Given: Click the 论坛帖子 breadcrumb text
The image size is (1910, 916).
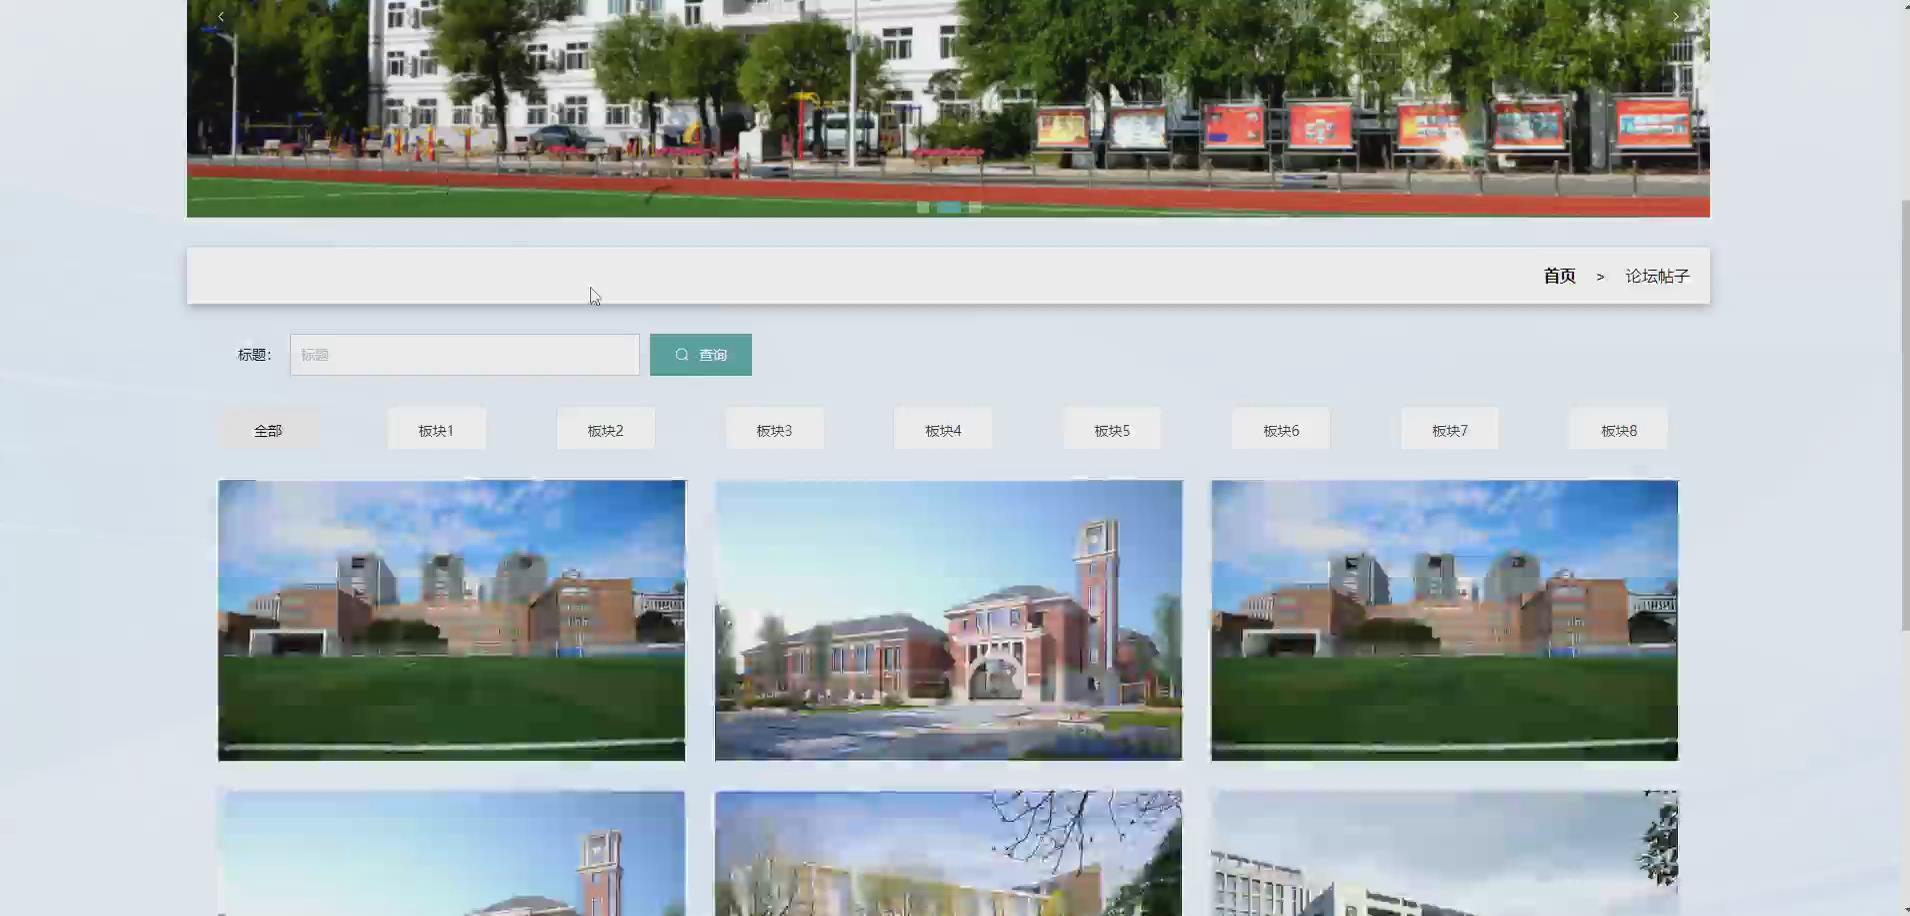Looking at the screenshot, I should [x=1657, y=276].
